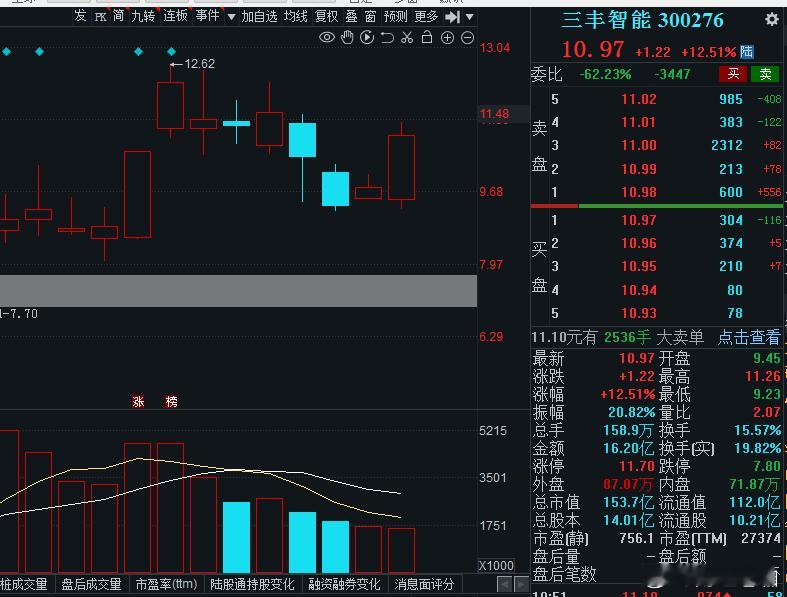Viewport: 787px width, 597px height.
Task: Click the 三丰智能 300276 stock title
Action: click(x=642, y=20)
